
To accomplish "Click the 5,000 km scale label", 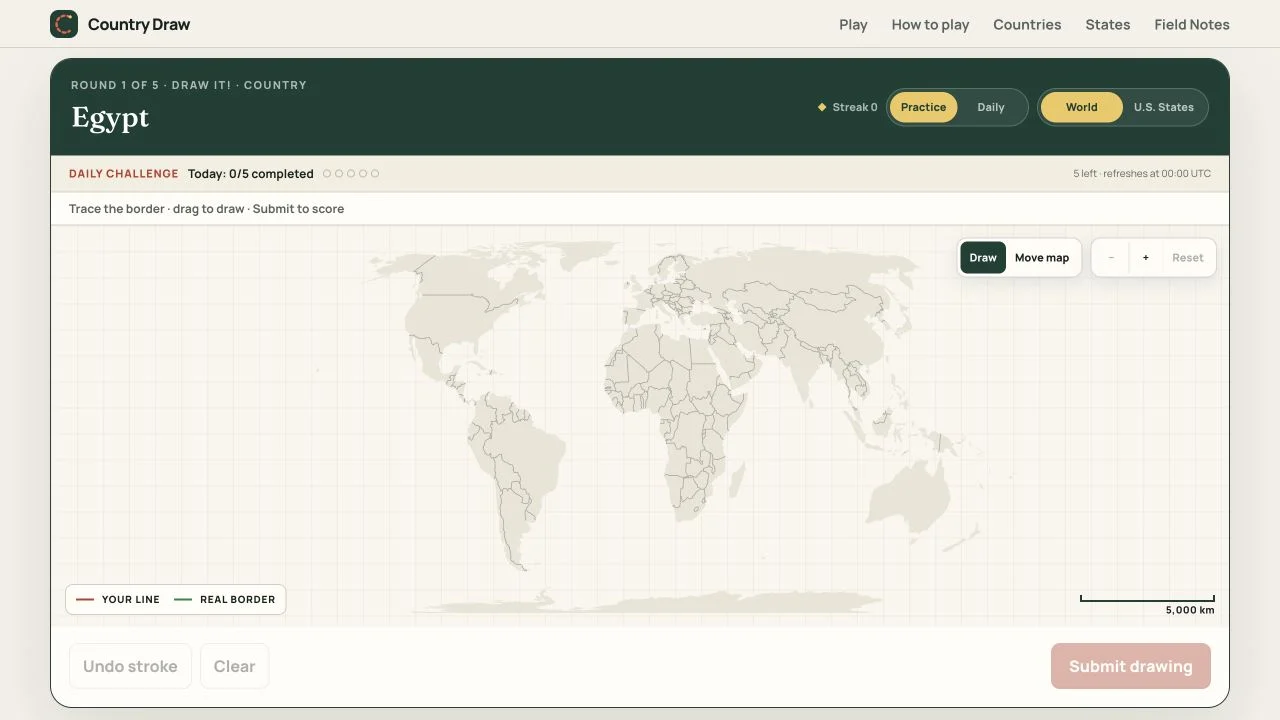I will click(x=1190, y=610).
